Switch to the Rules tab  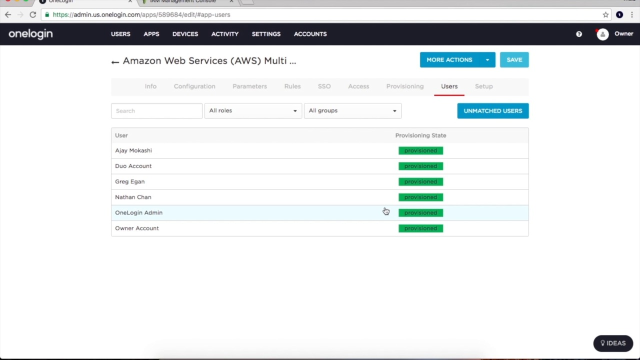(x=292, y=87)
